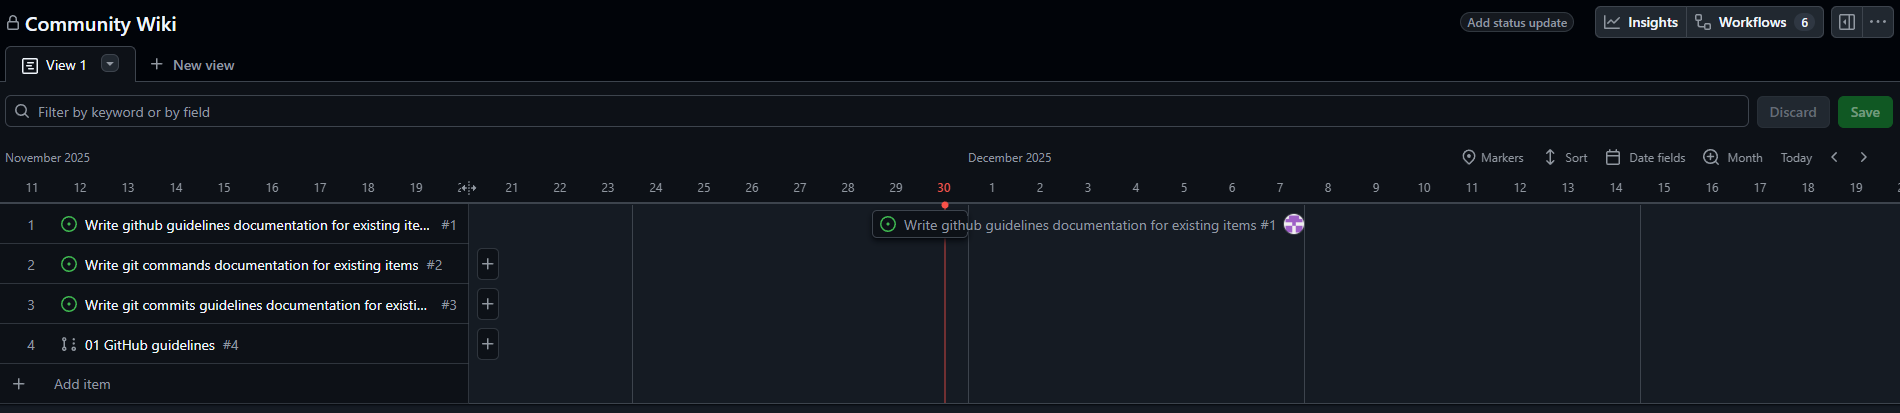Discard the view changes

(x=1793, y=111)
